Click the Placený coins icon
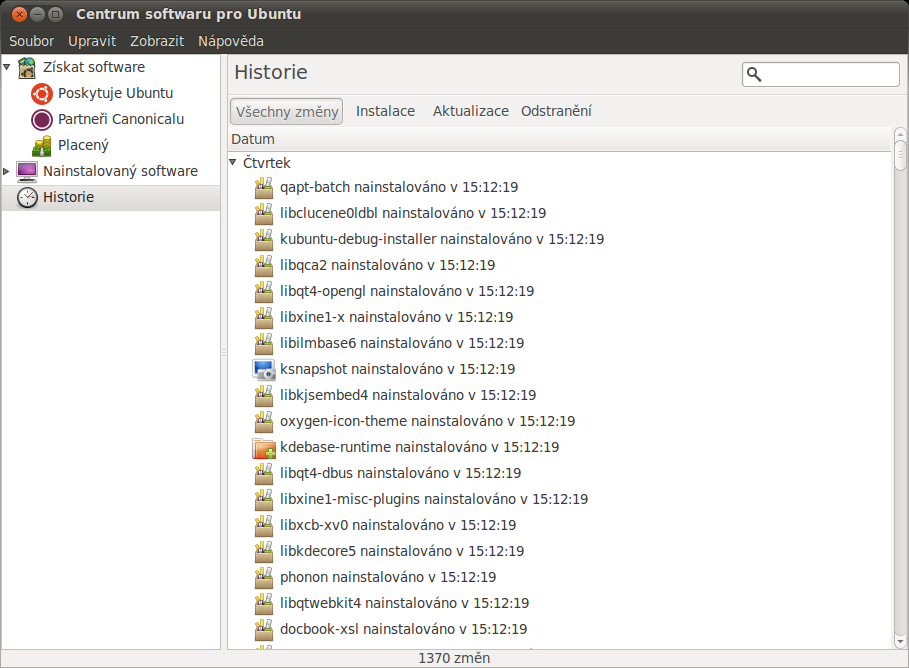The width and height of the screenshot is (909, 668). [x=41, y=145]
